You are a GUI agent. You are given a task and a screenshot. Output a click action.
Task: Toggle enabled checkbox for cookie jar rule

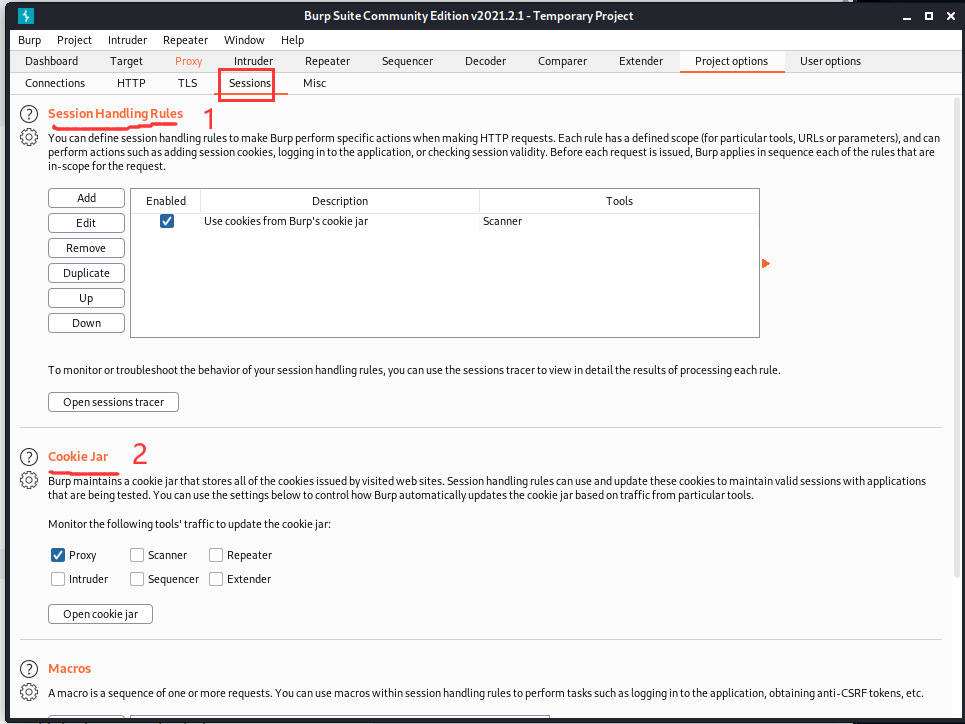(167, 221)
